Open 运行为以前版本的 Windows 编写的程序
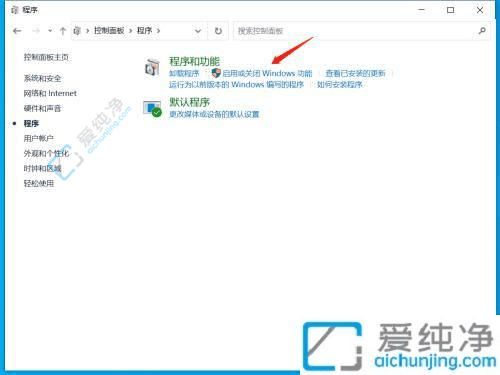Viewport: 500px width, 375px height. click(x=236, y=85)
